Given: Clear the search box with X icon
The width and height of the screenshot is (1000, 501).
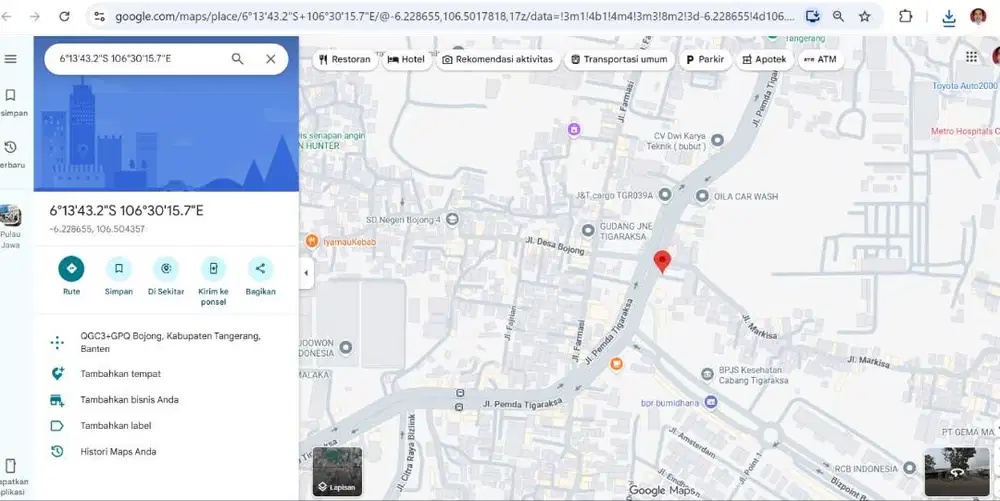Looking at the screenshot, I should [x=270, y=59].
